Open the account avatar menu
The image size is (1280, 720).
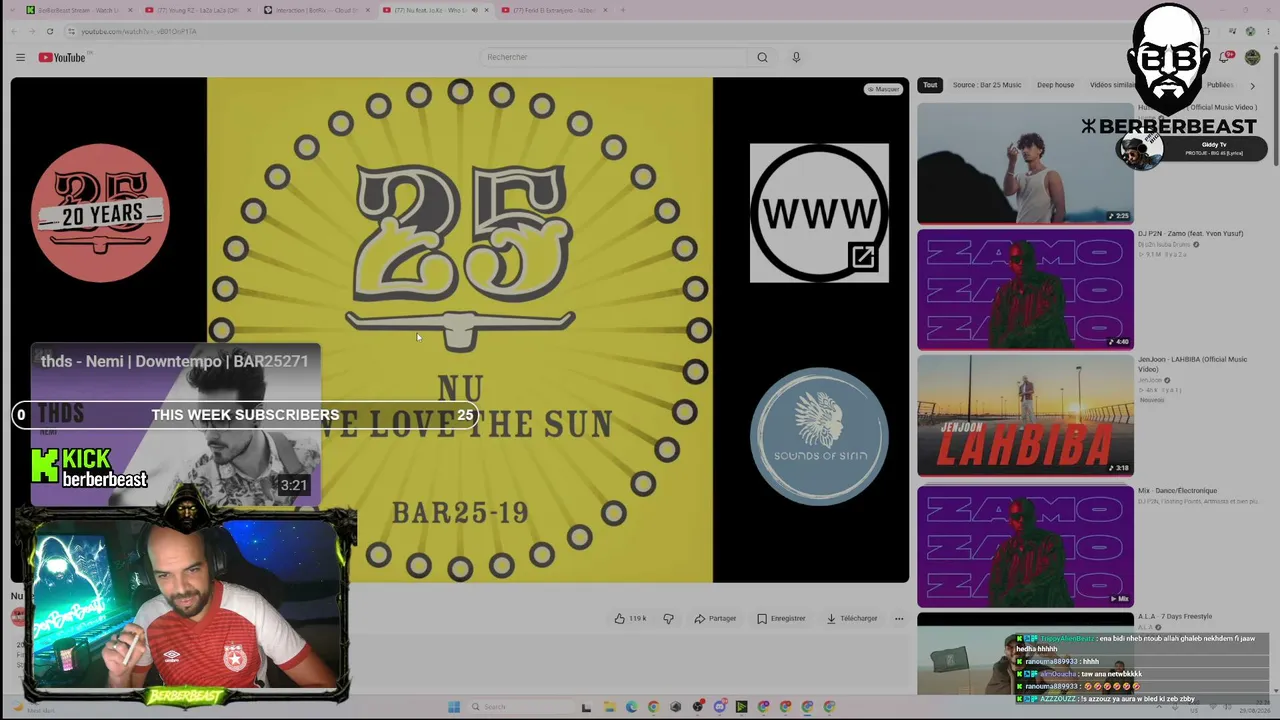1252,57
